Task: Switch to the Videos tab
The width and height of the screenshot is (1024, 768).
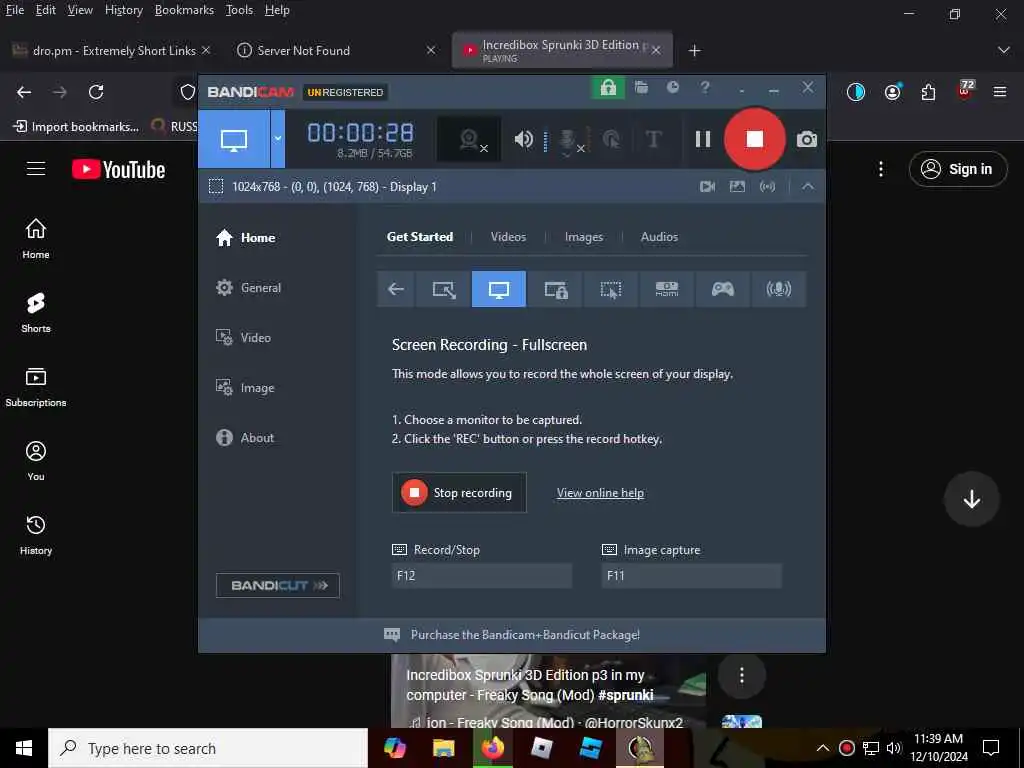Action: point(508,237)
